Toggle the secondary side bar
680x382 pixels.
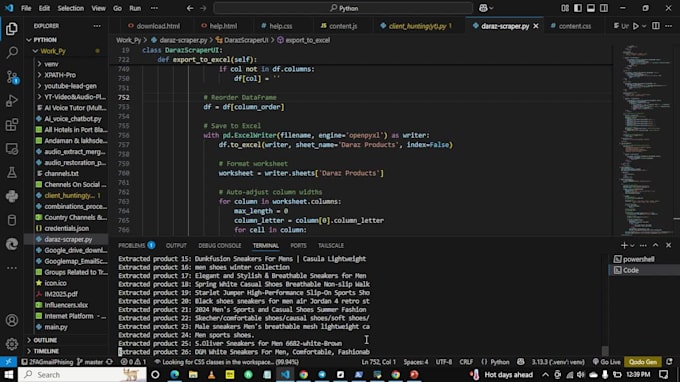(604, 8)
